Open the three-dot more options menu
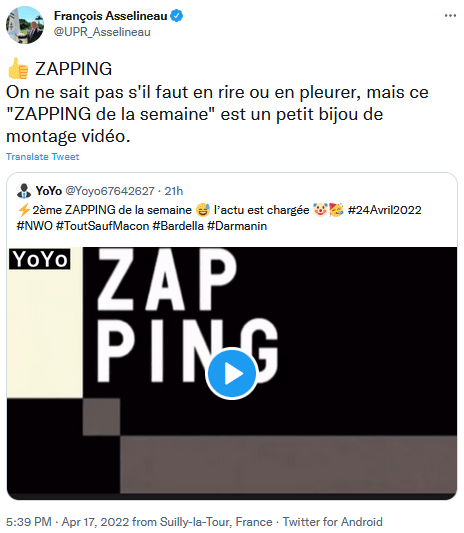 tap(450, 16)
